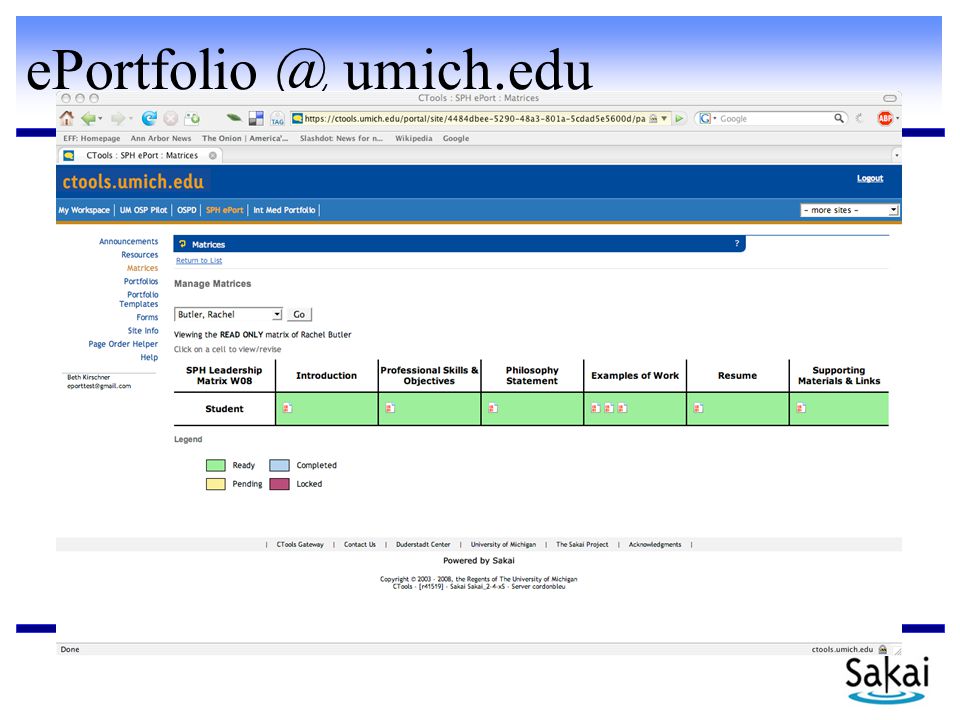Switch to OSPD site tab
Image resolution: width=960 pixels, height=720 pixels.
coord(187,210)
